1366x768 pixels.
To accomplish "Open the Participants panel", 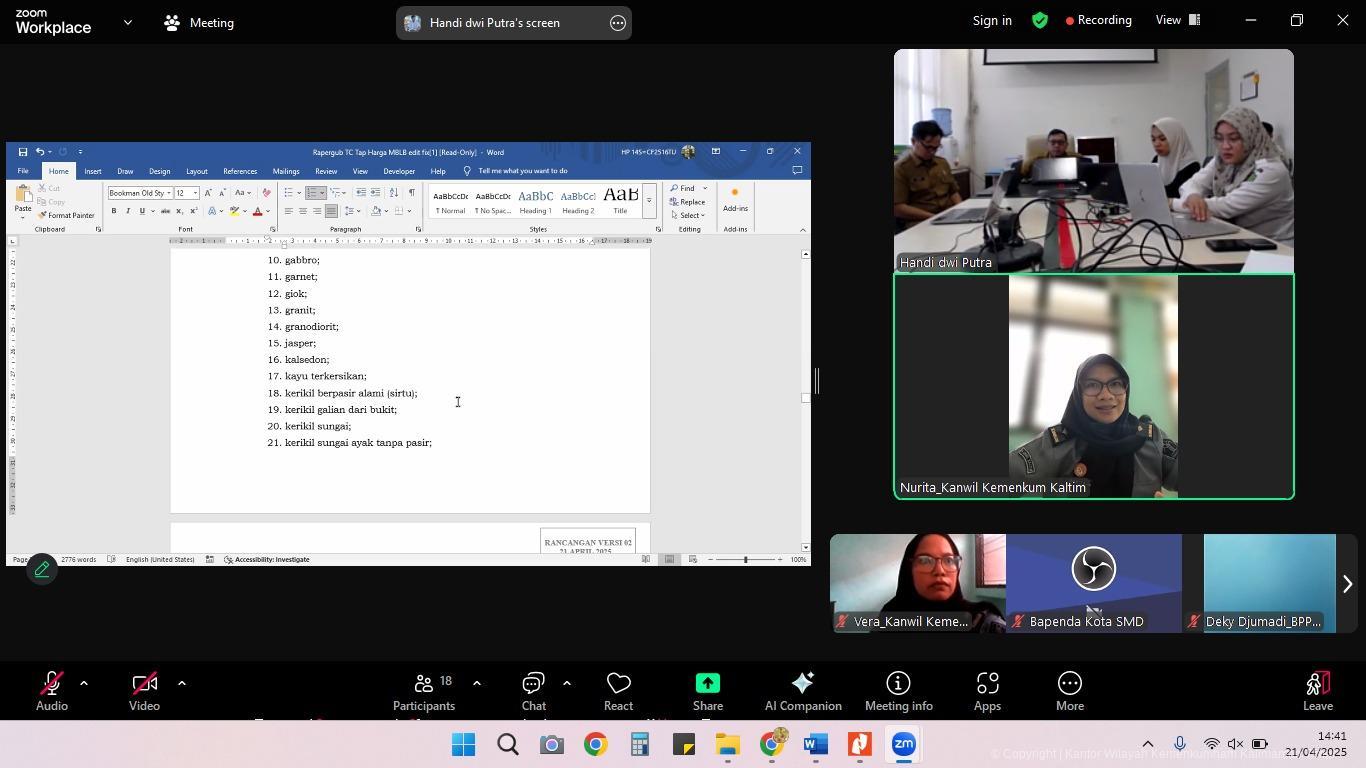I will coord(424,691).
